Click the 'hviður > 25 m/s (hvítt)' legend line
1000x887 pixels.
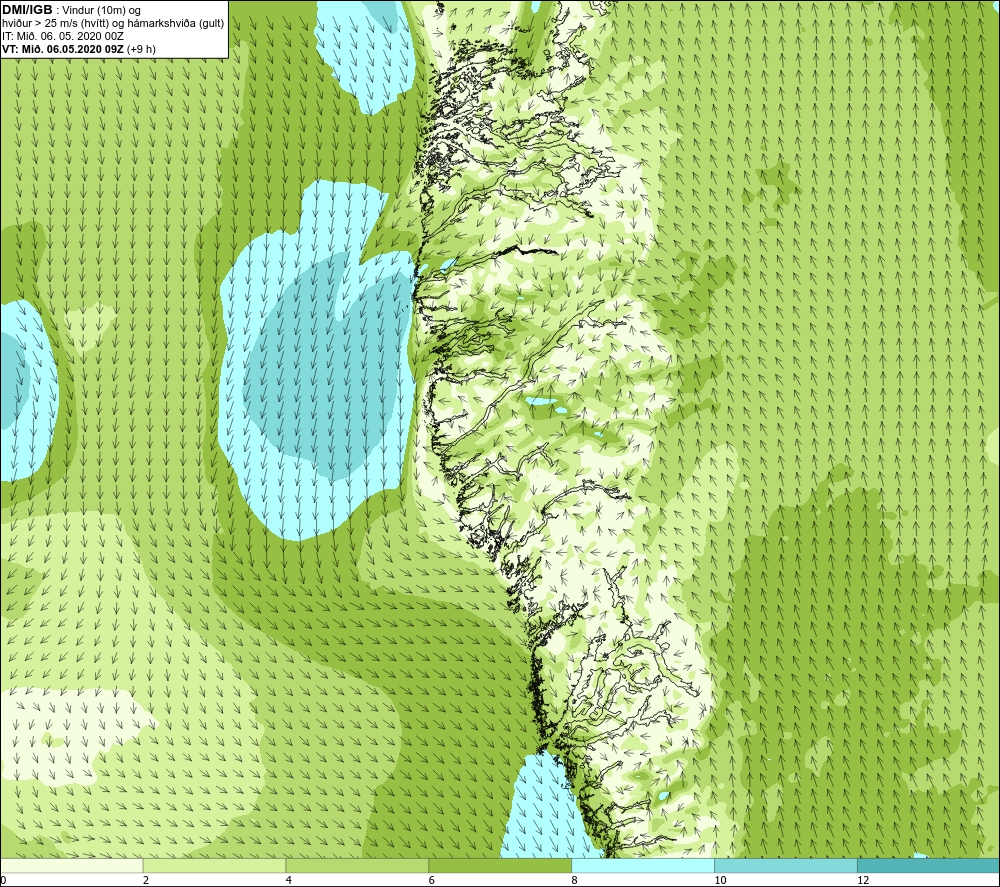coord(113,23)
